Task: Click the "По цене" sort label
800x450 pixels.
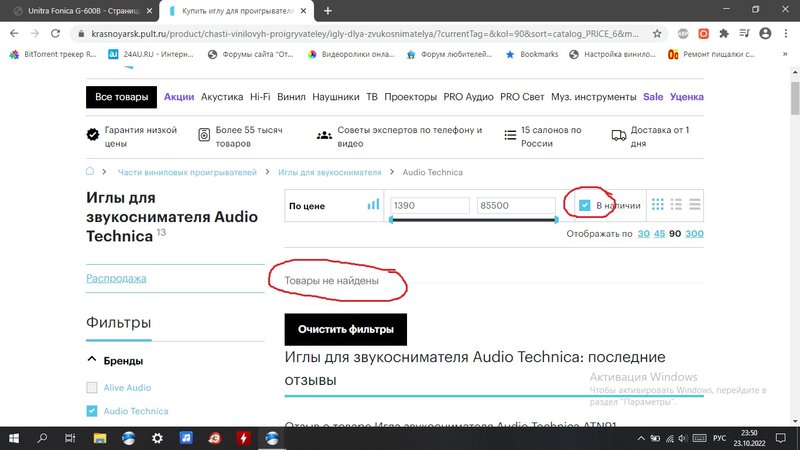Action: [307, 206]
